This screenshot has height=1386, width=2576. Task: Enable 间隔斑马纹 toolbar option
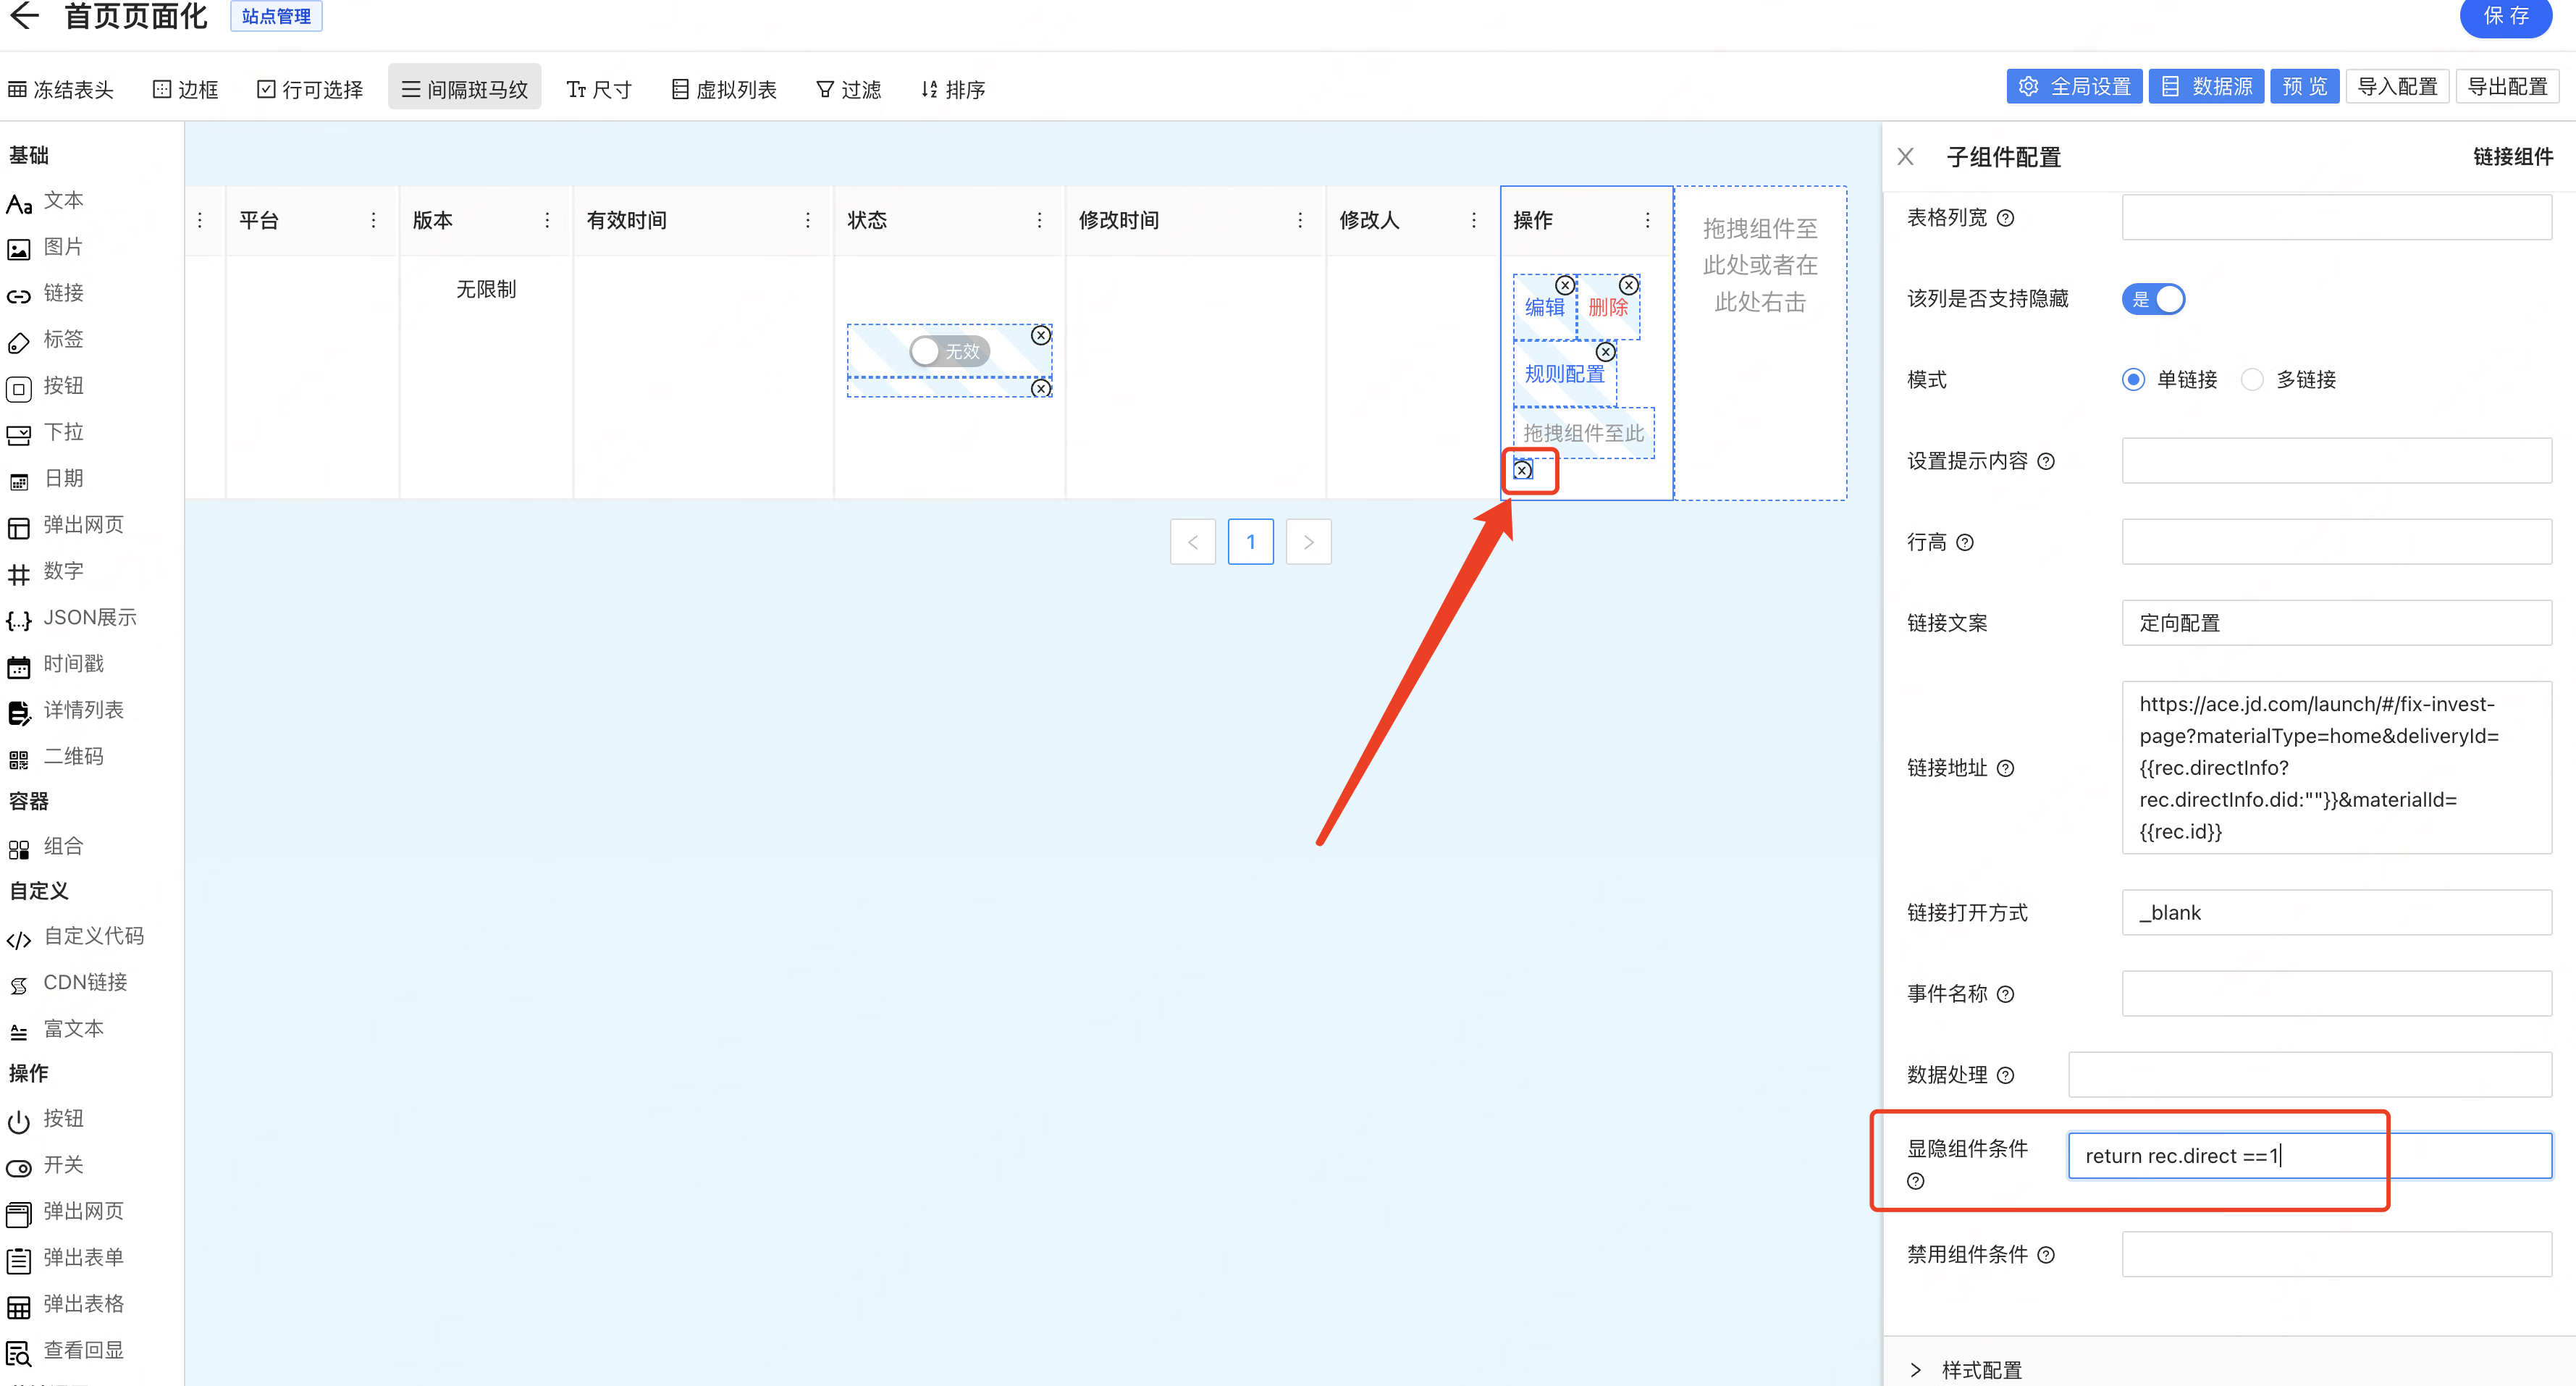pos(464,89)
